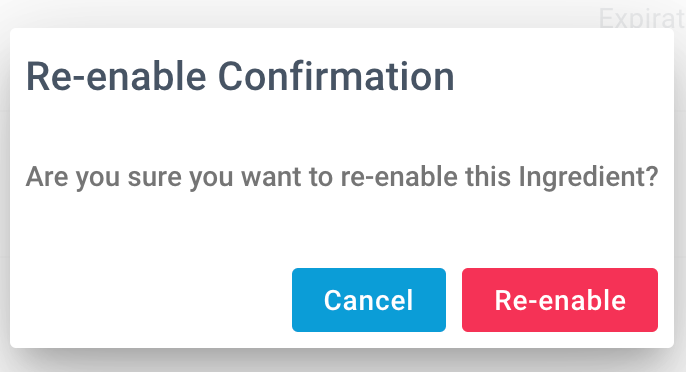
Task: Re-enable this Ingredient via the red button
Action: click(x=560, y=300)
